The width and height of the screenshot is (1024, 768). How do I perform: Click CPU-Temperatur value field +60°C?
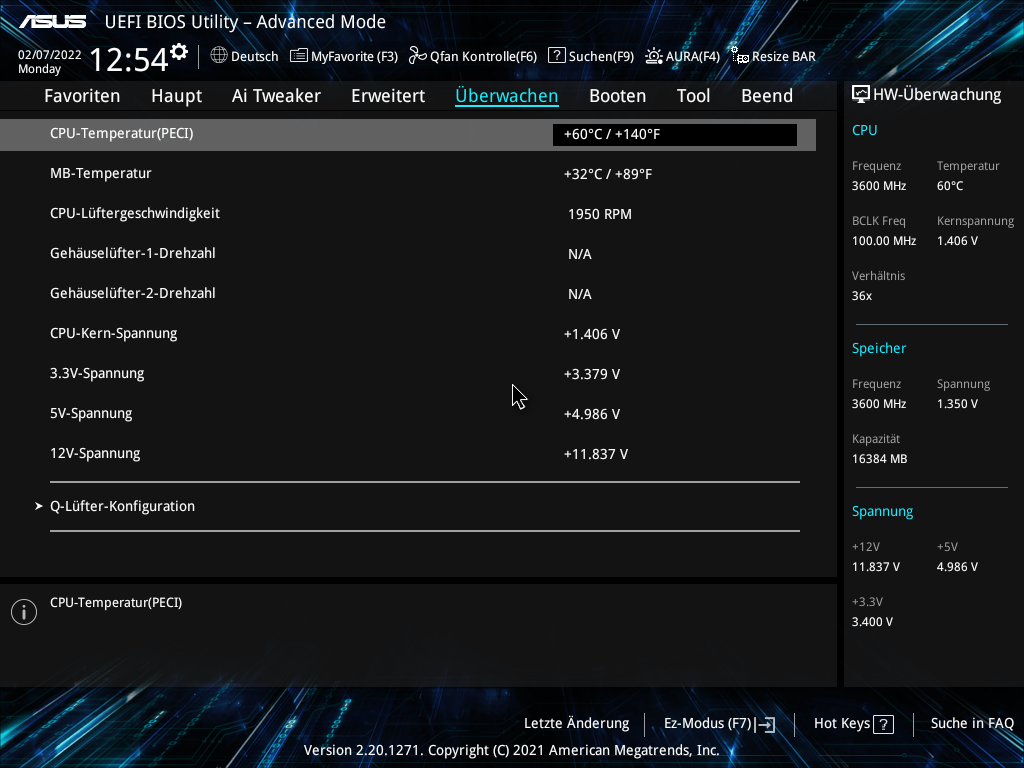click(675, 135)
